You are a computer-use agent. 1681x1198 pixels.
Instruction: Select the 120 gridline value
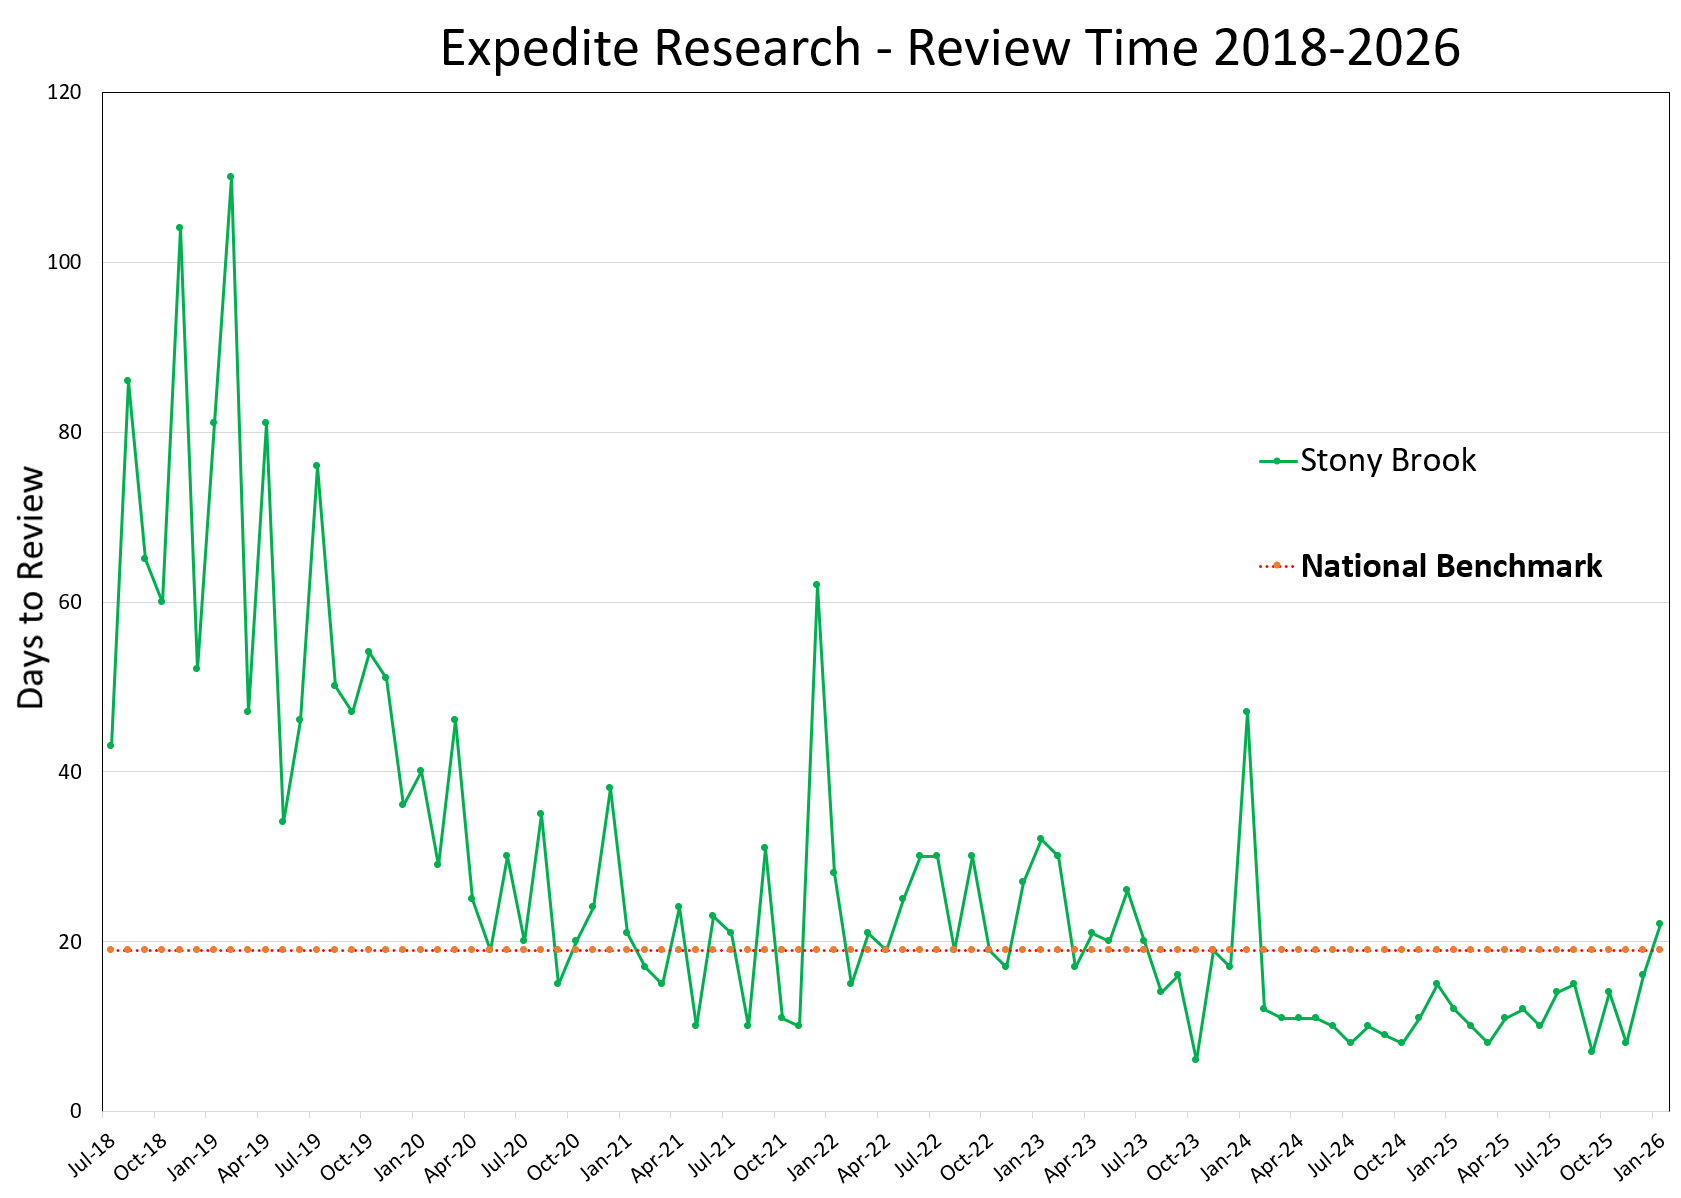pos(66,92)
